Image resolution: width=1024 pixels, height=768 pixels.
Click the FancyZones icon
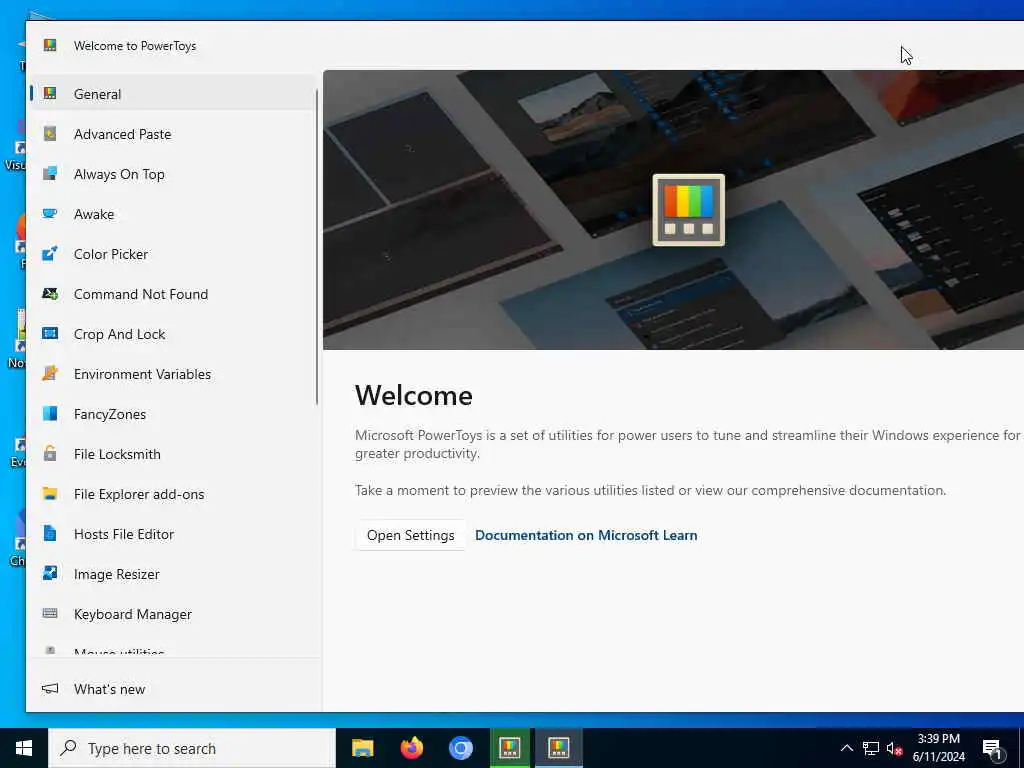tap(50, 413)
